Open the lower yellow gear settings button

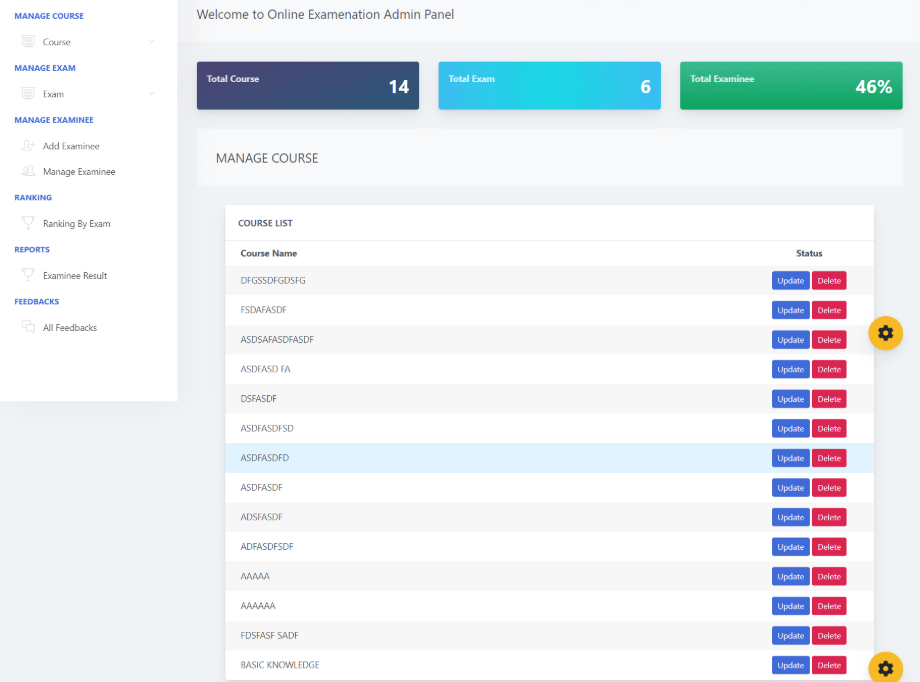pos(885,668)
